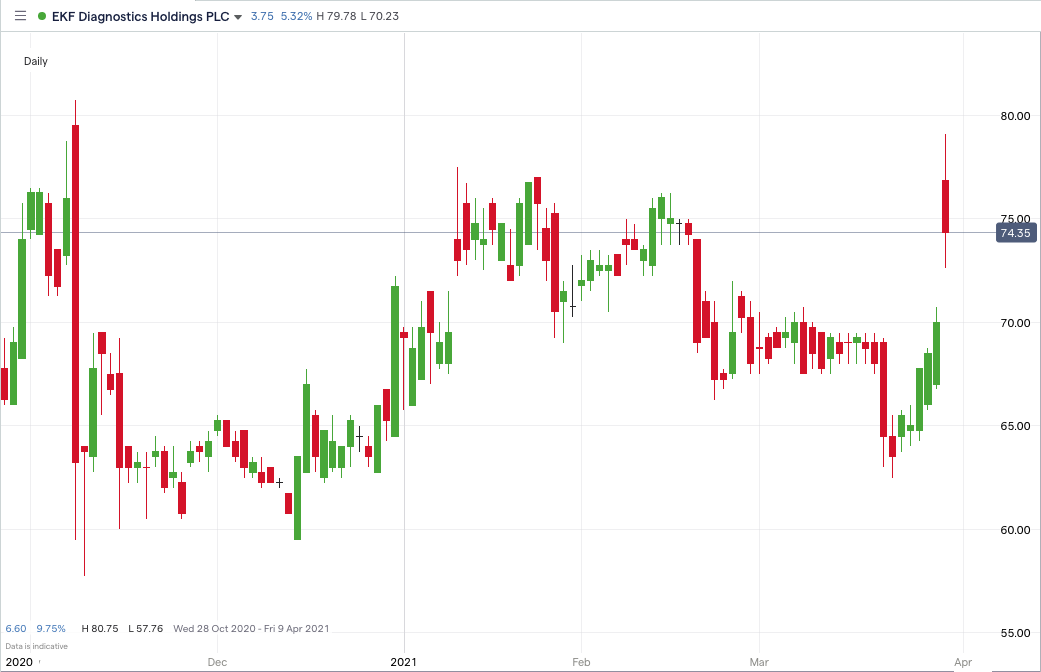This screenshot has width=1041, height=672.
Task: Click the Data is indicative notice
Action: (x=37, y=646)
